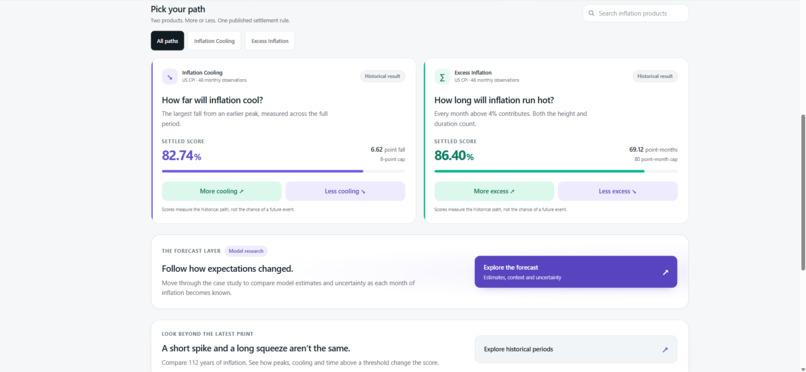Switch to the Excess Inflation tab
The width and height of the screenshot is (806, 372).
[x=270, y=41]
